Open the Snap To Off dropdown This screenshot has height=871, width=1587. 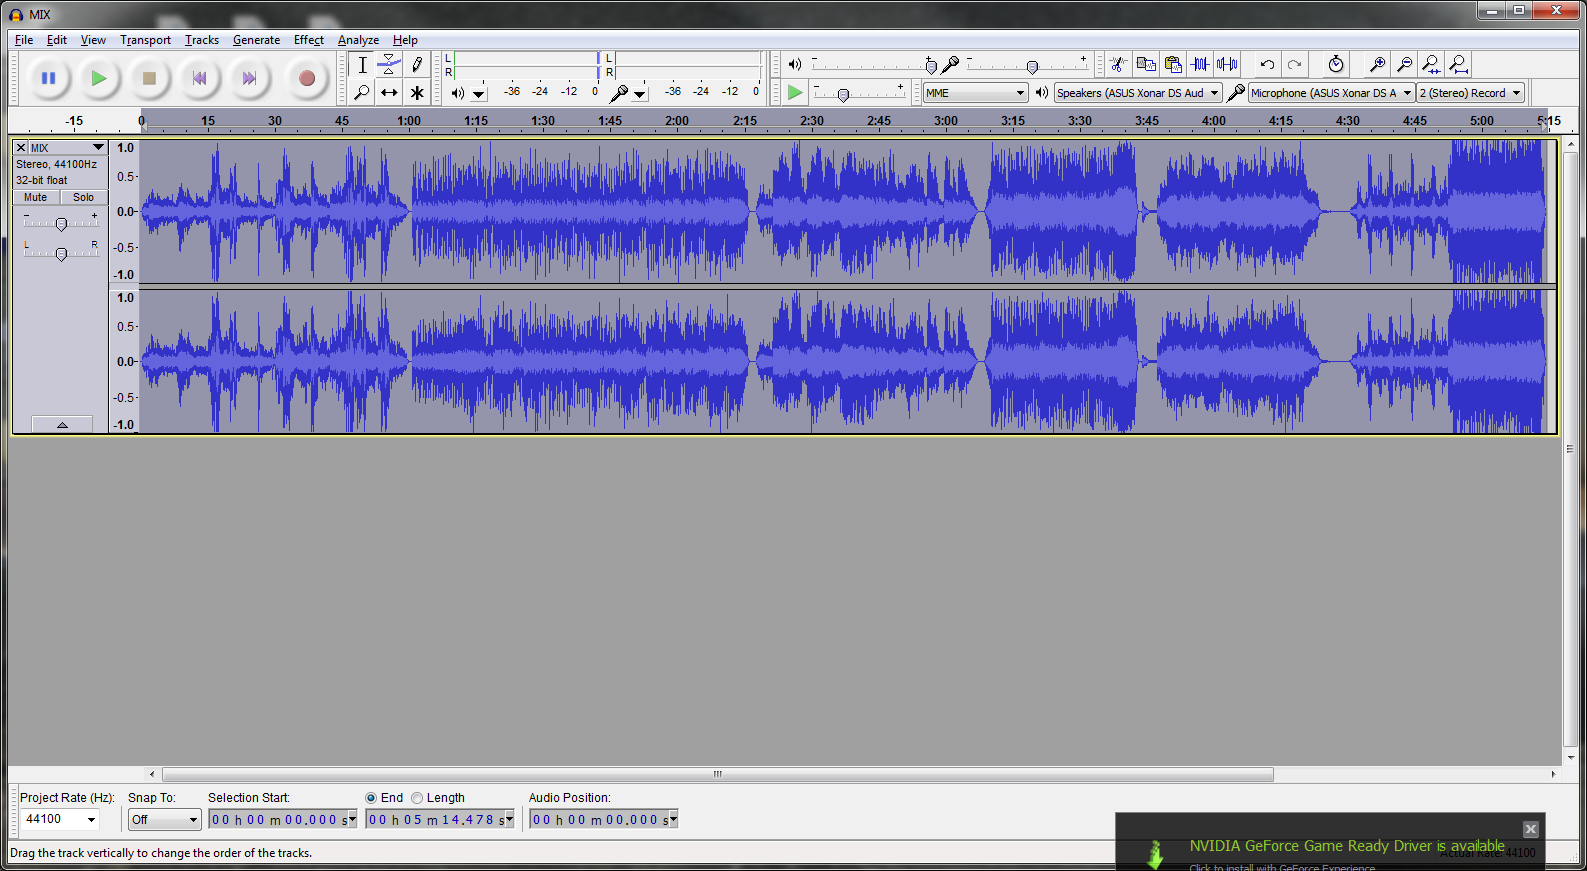click(x=165, y=819)
